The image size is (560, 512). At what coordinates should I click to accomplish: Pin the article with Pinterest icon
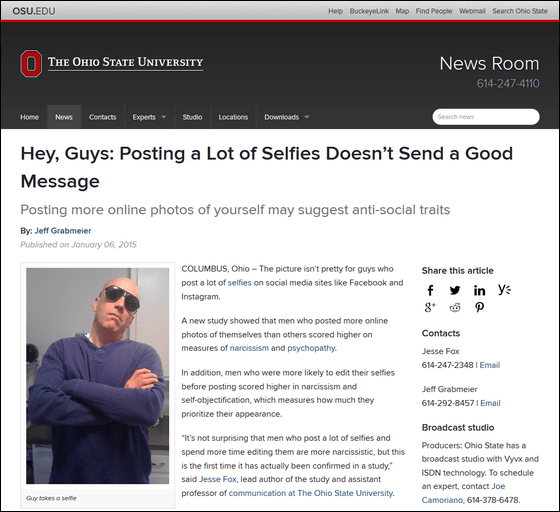pos(479,307)
